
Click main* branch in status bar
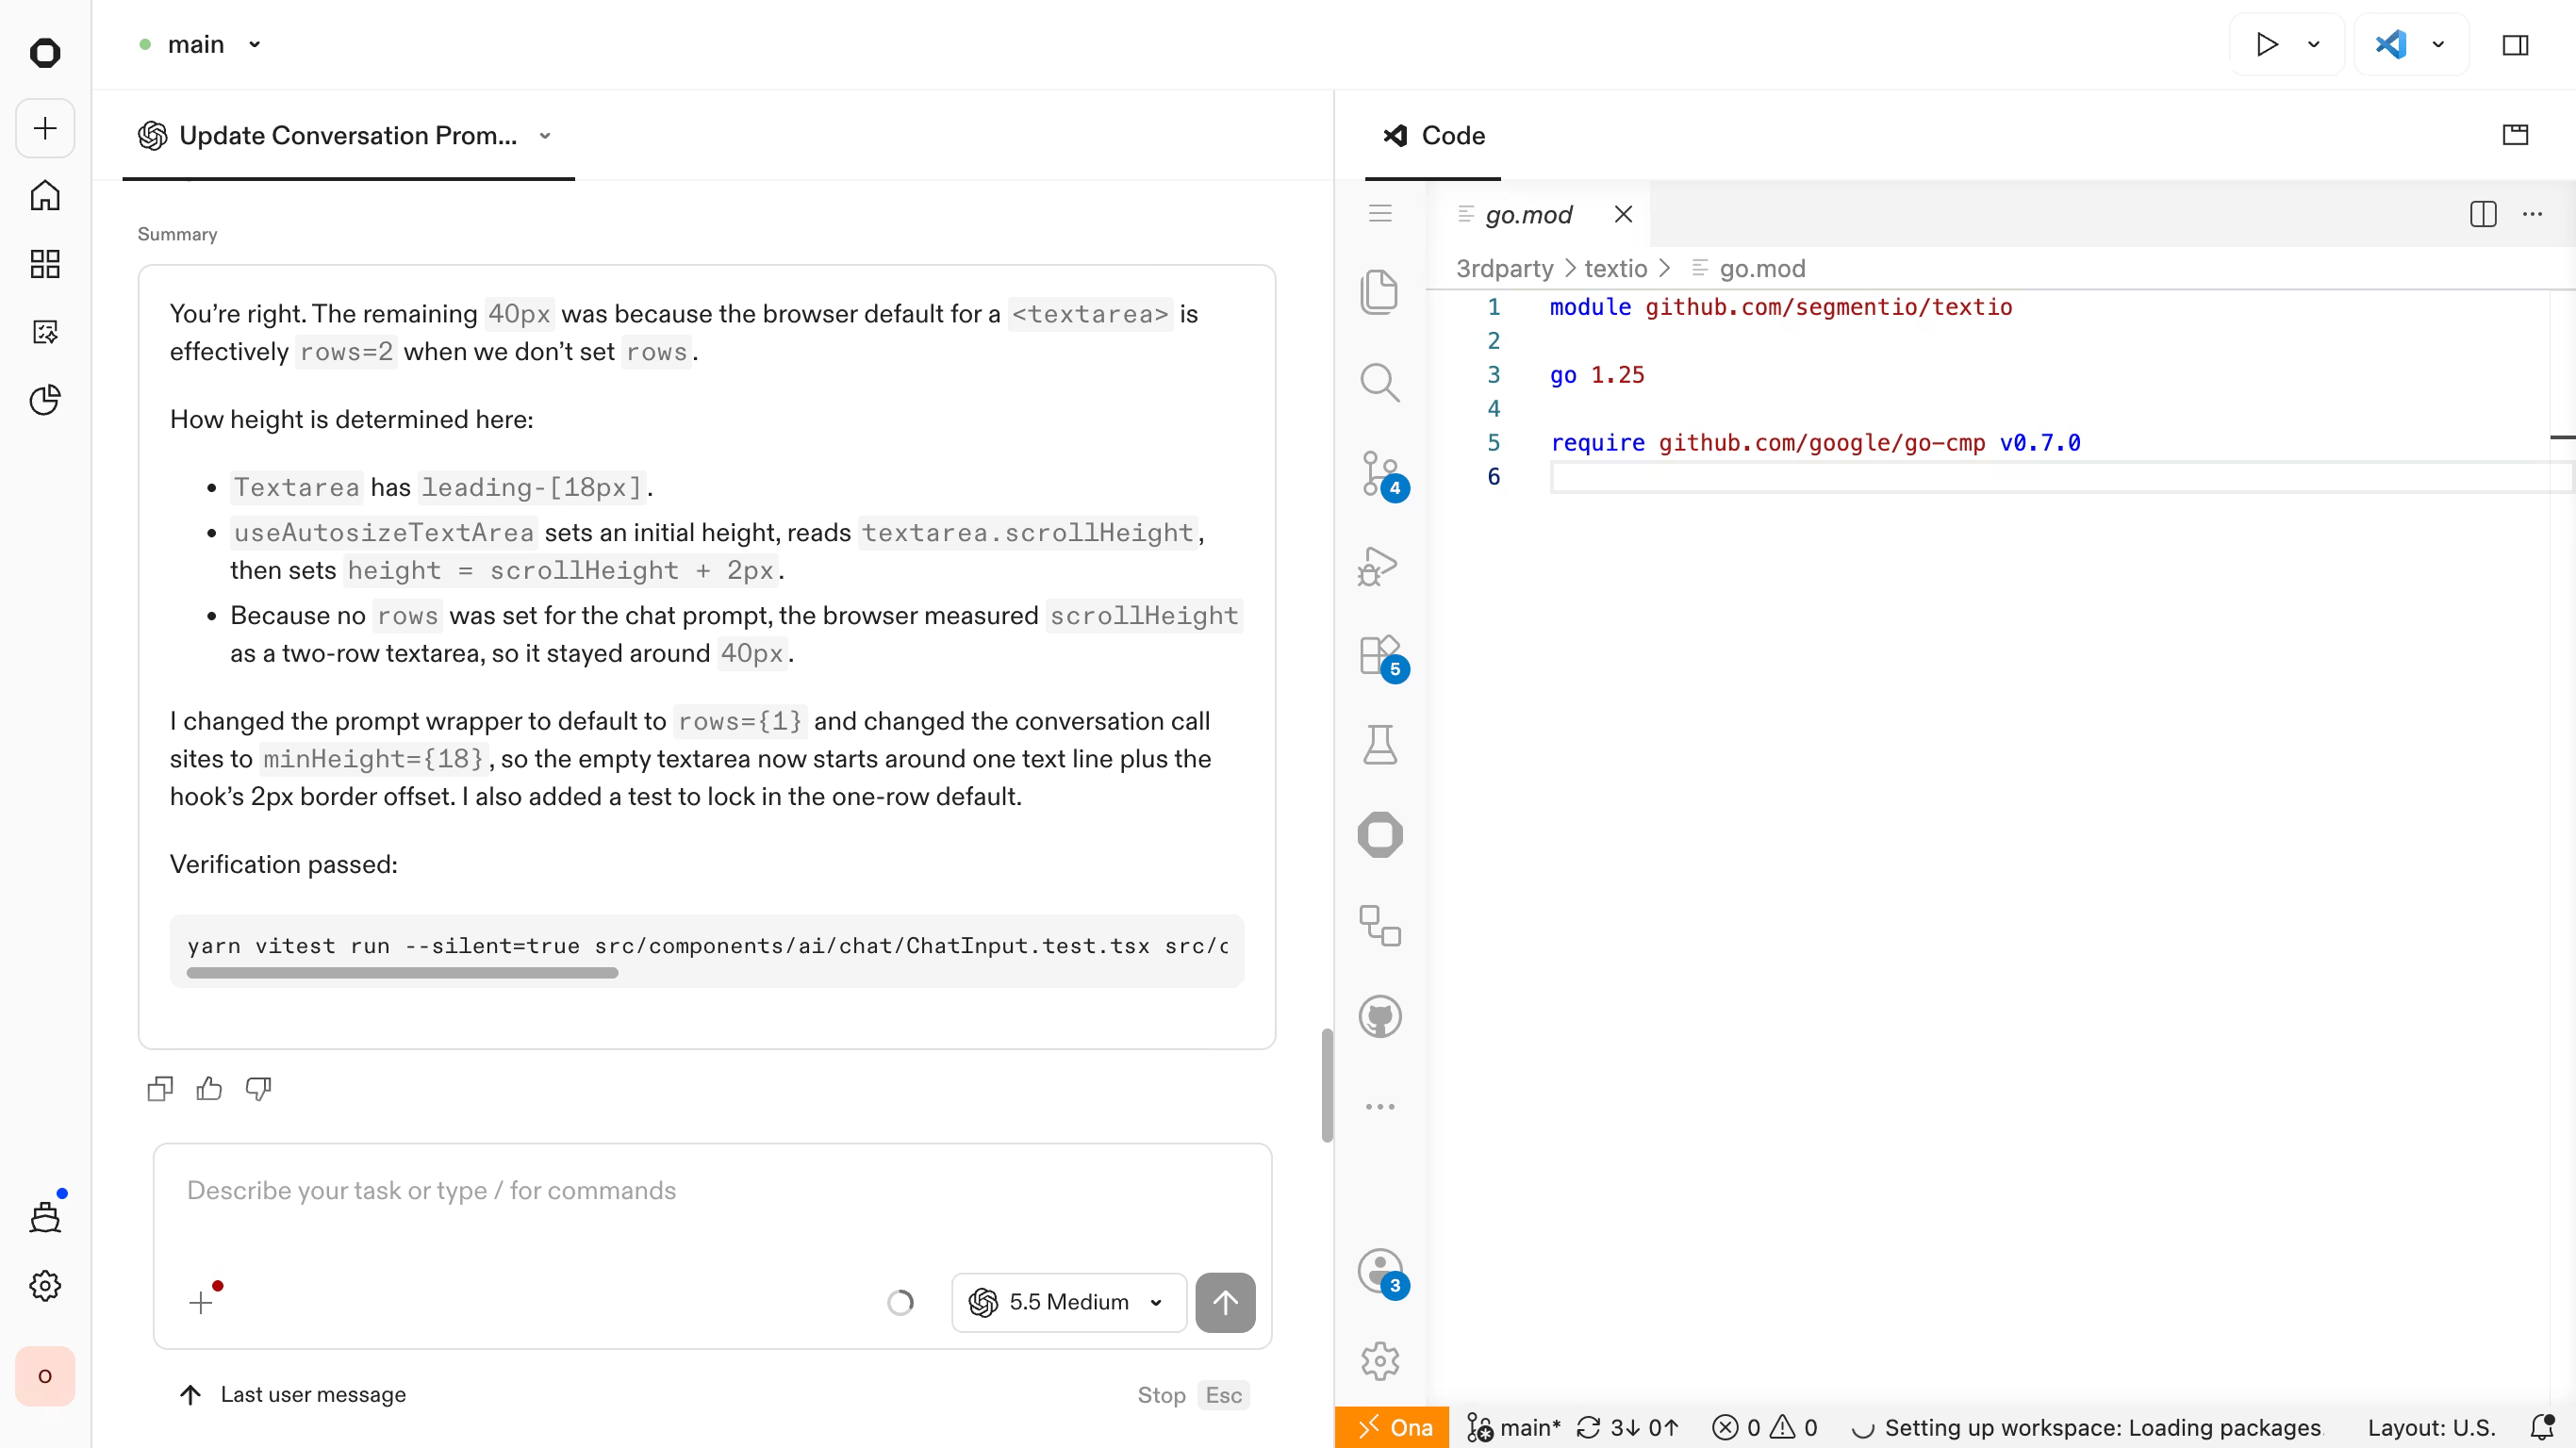pyautogui.click(x=1513, y=1428)
